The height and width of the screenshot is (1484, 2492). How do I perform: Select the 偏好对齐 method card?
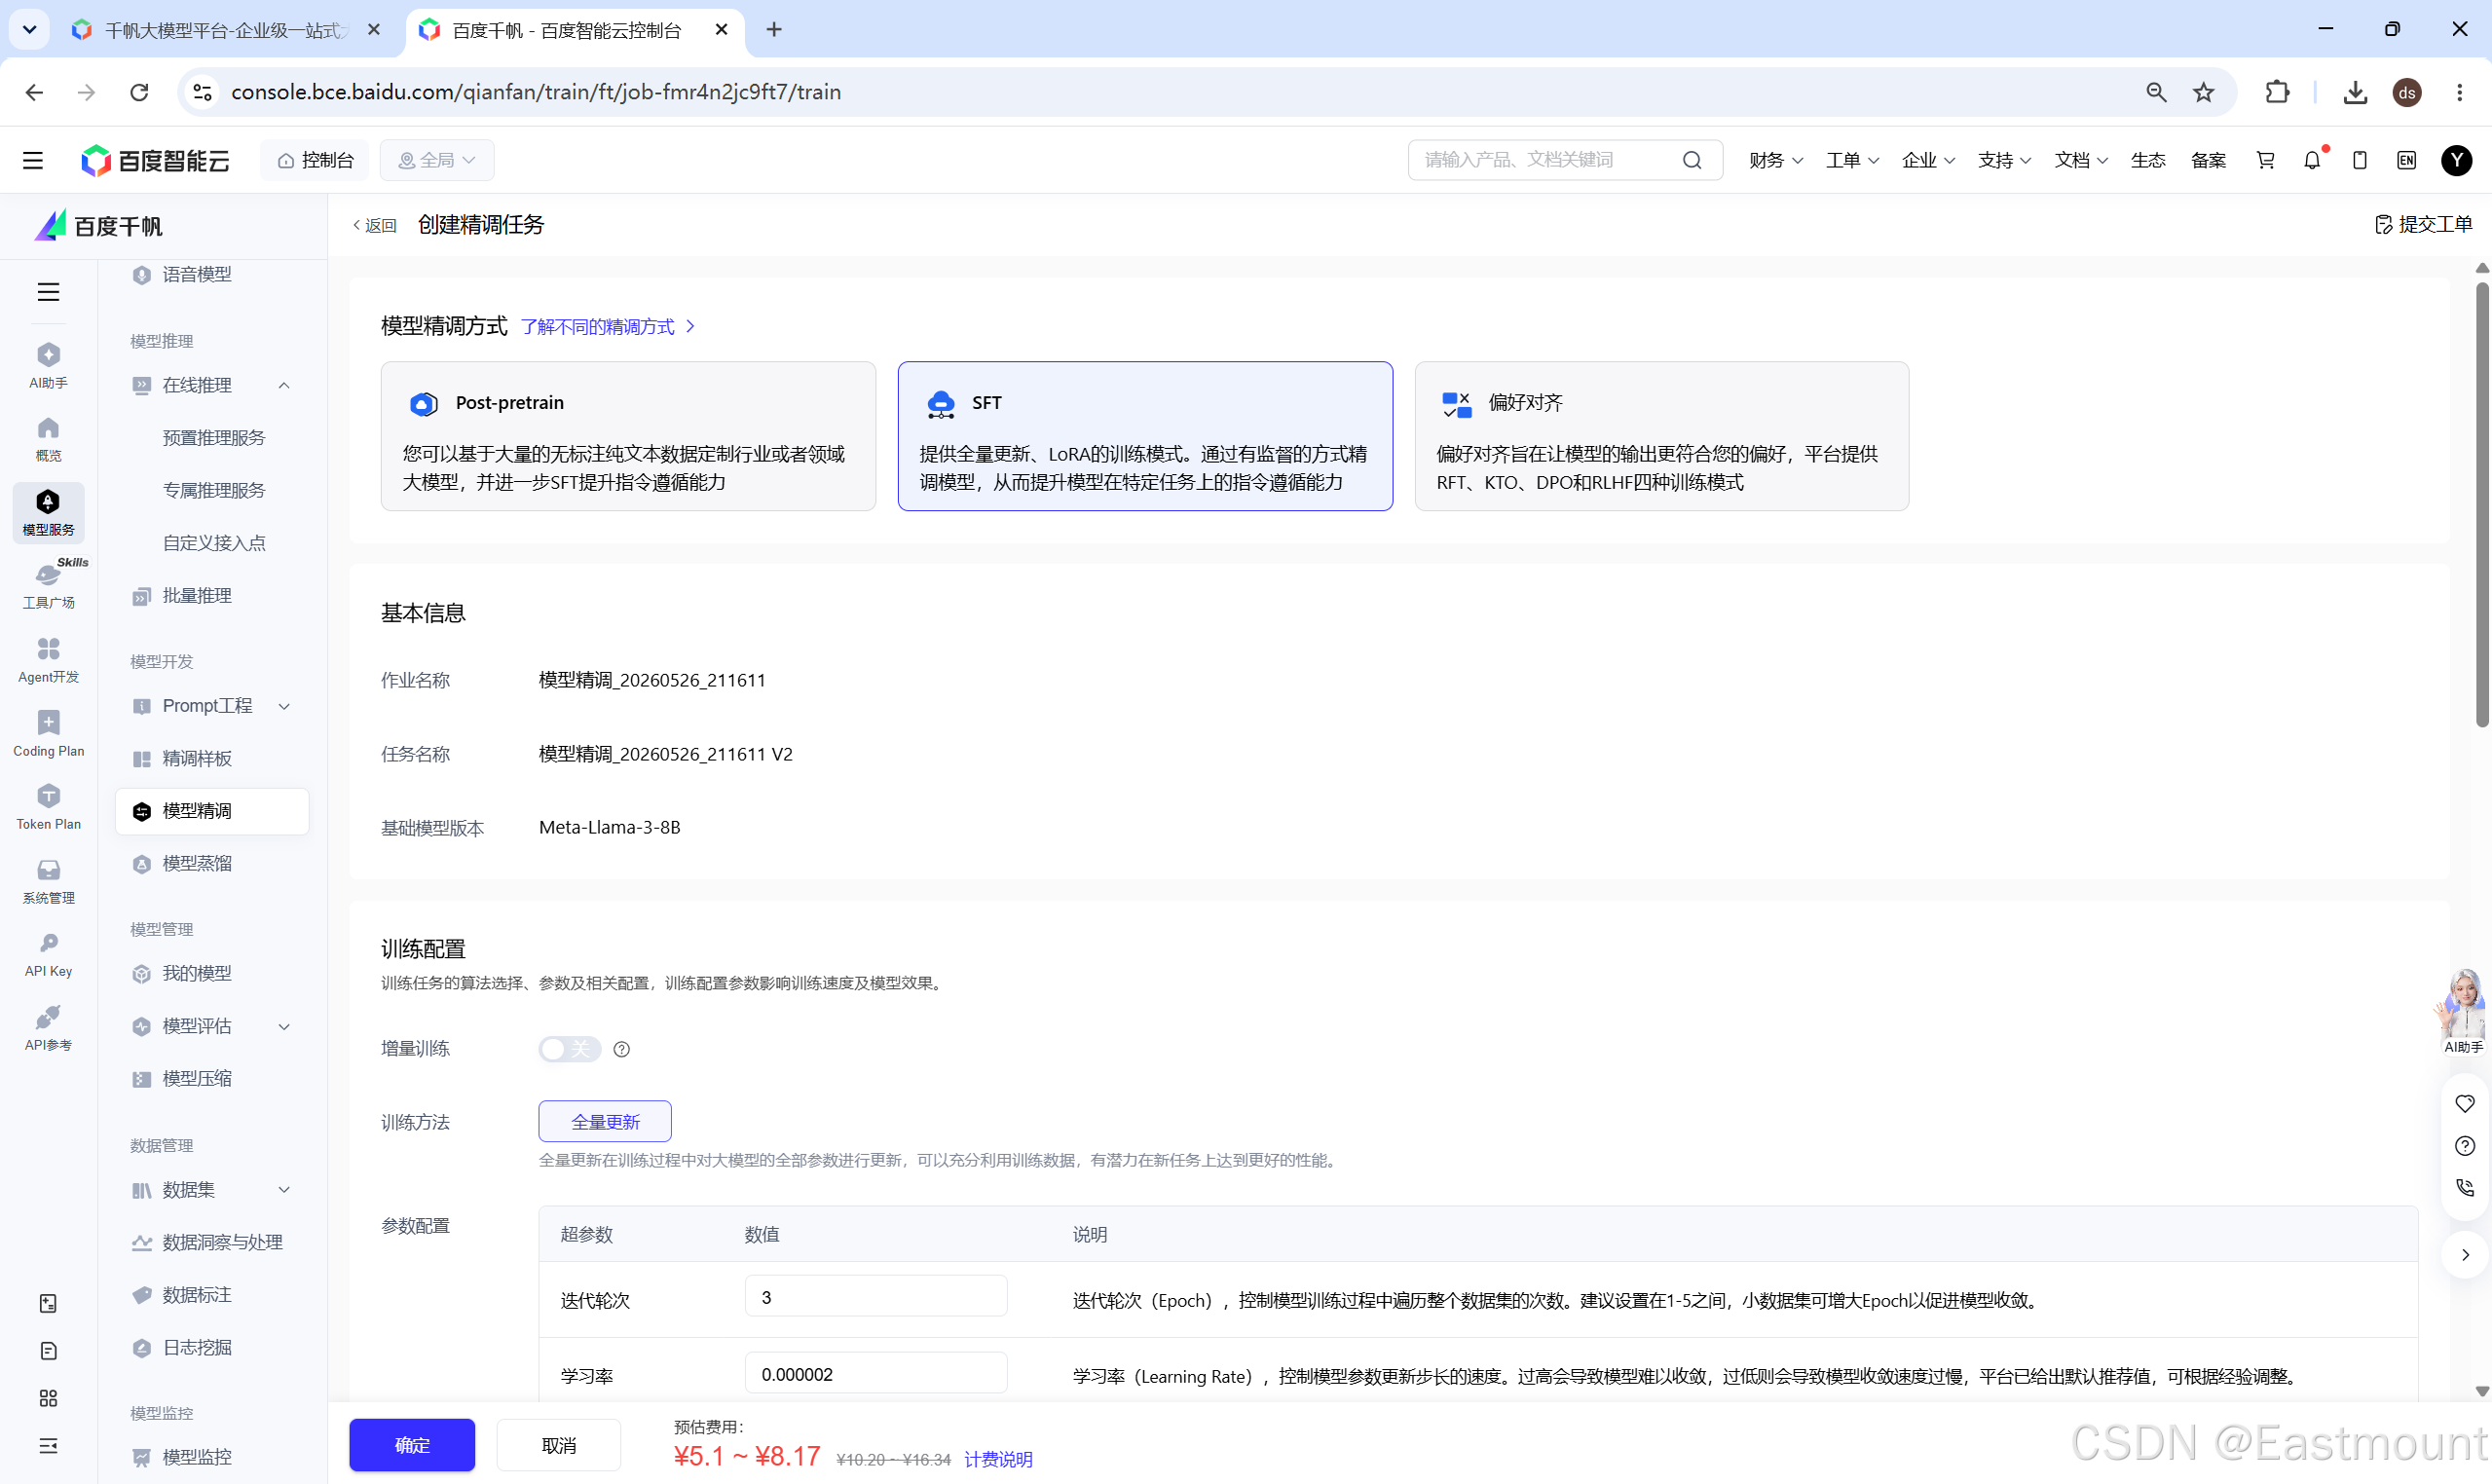(1661, 436)
